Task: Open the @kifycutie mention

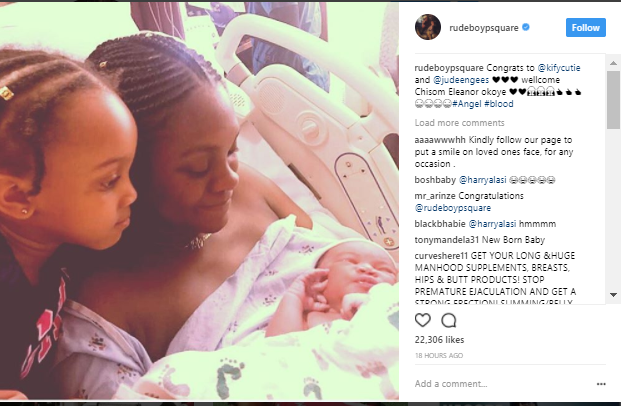Action: pos(559,68)
